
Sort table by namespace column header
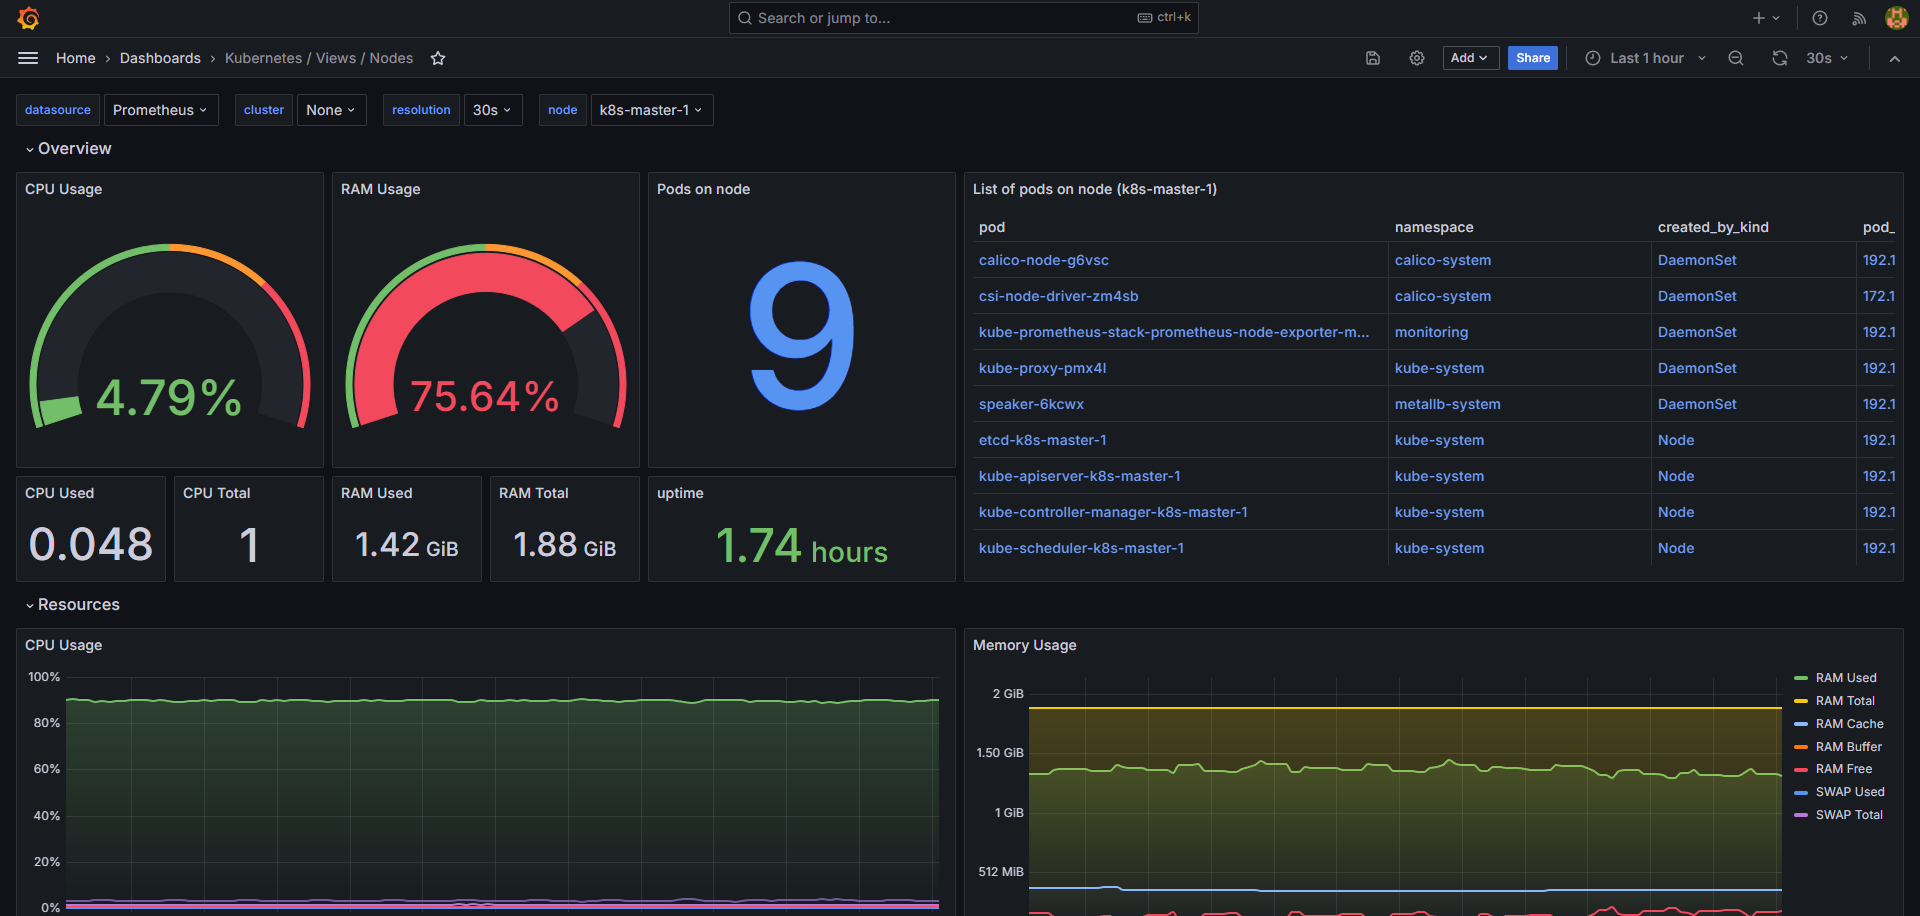[1434, 227]
